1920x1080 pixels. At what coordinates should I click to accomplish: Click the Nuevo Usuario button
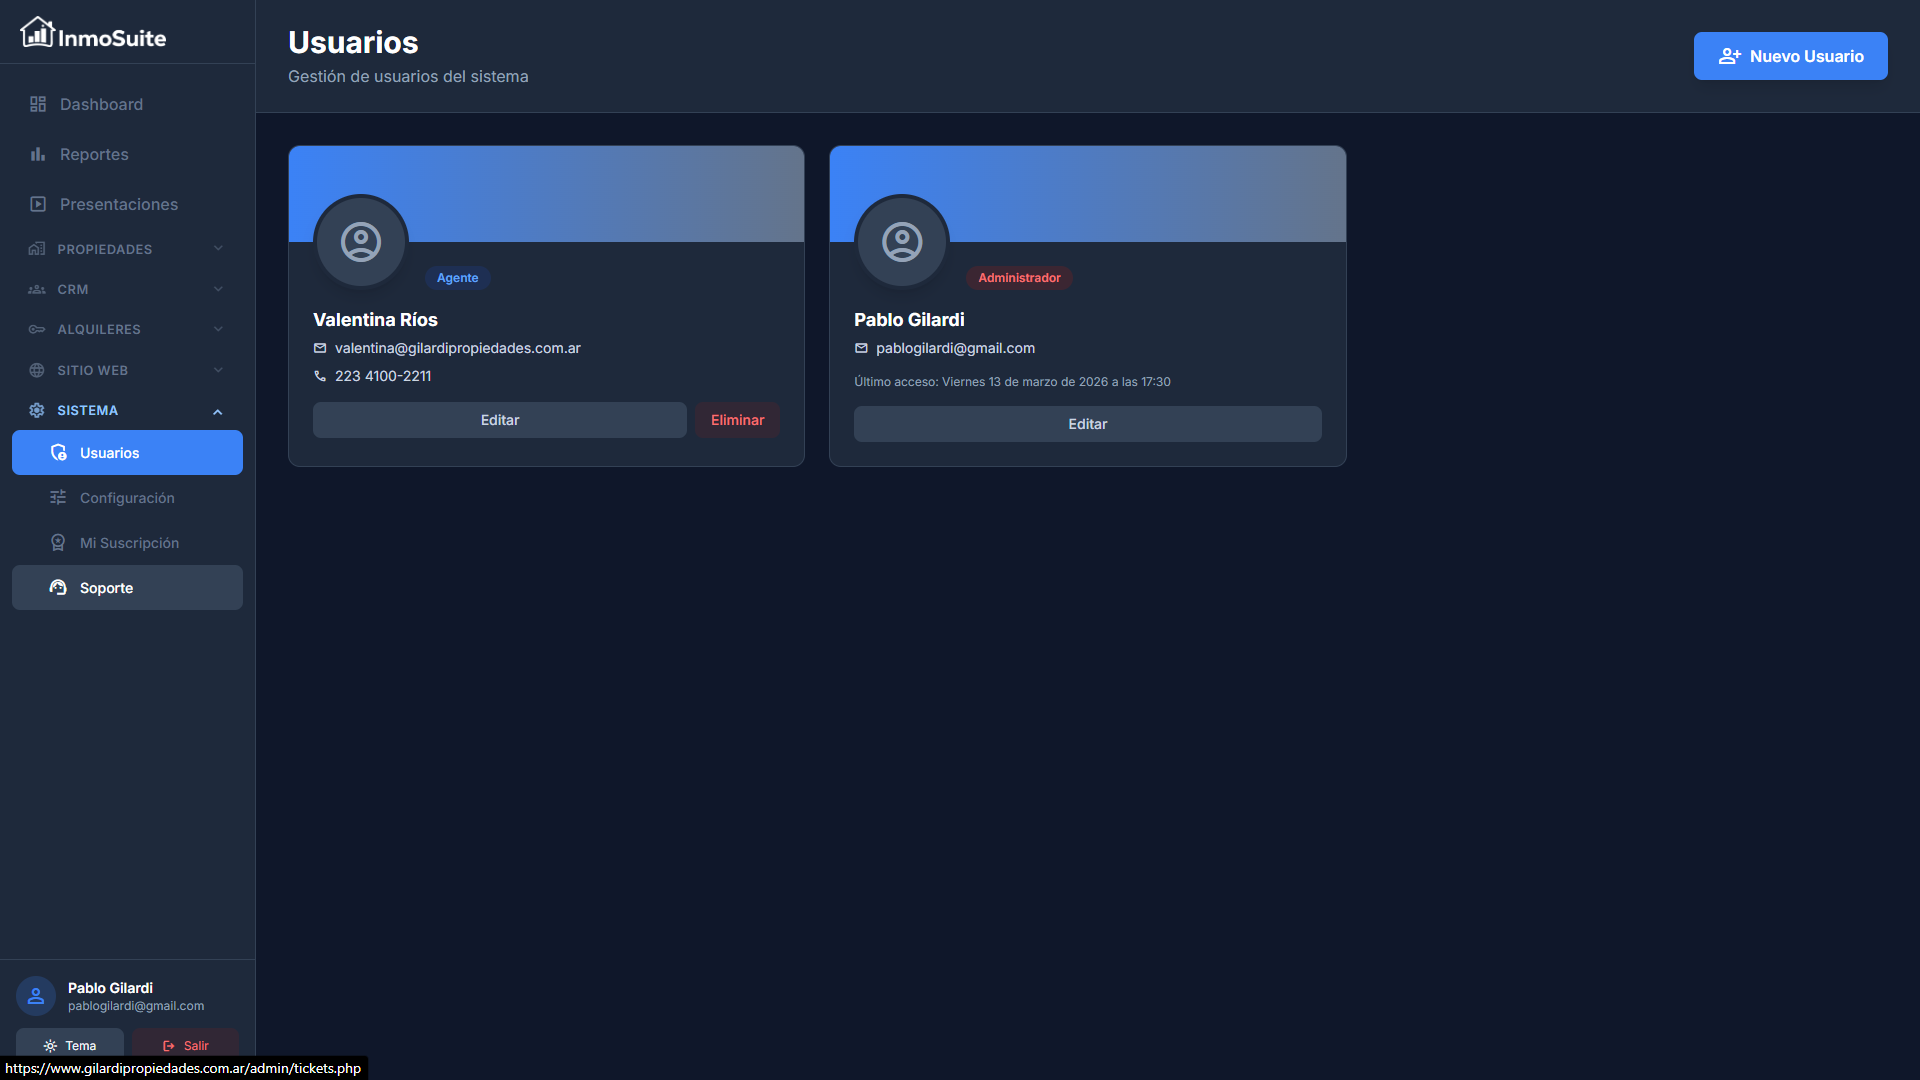pyautogui.click(x=1790, y=56)
